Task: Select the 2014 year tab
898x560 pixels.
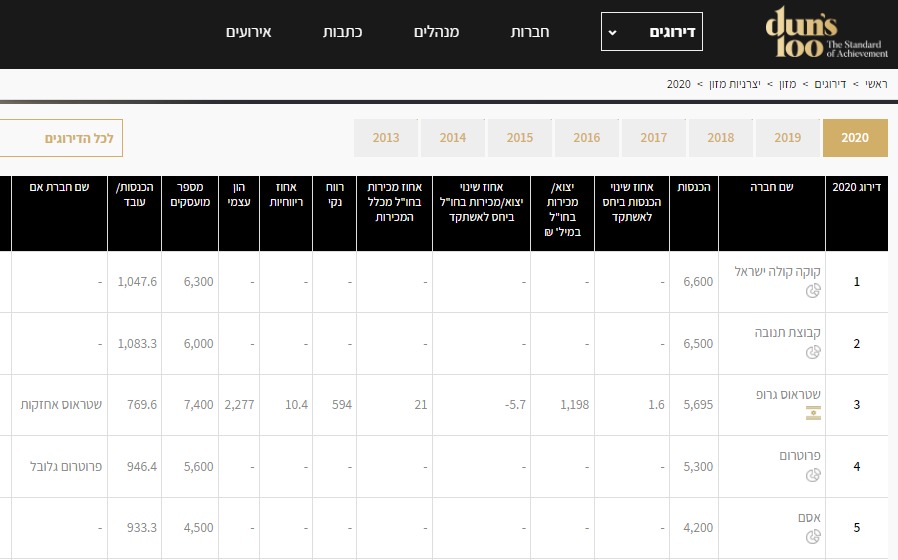Action: pos(452,138)
